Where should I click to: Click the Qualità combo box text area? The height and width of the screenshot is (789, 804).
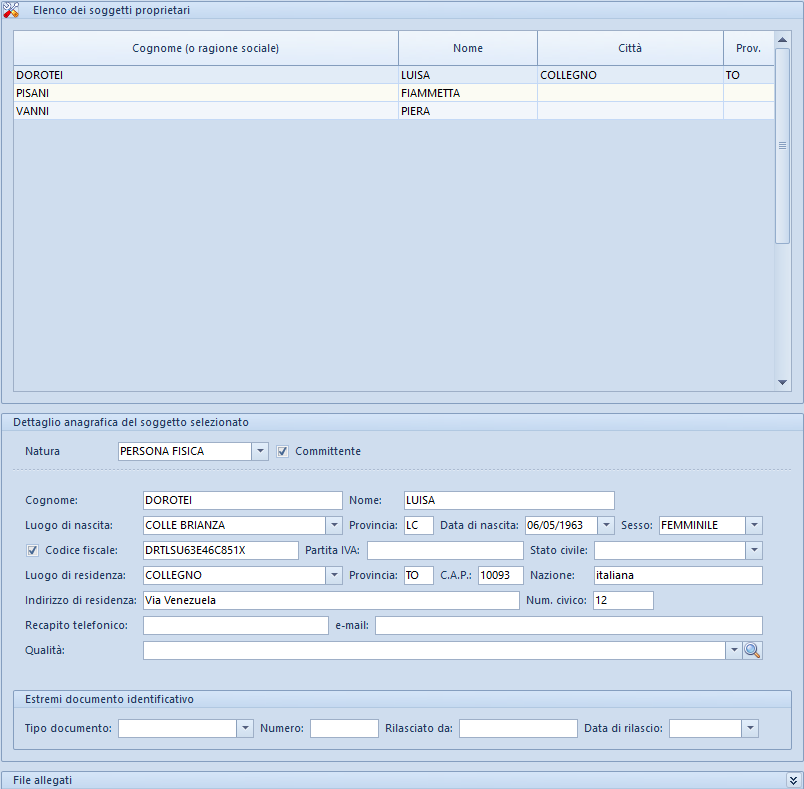[x=434, y=650]
